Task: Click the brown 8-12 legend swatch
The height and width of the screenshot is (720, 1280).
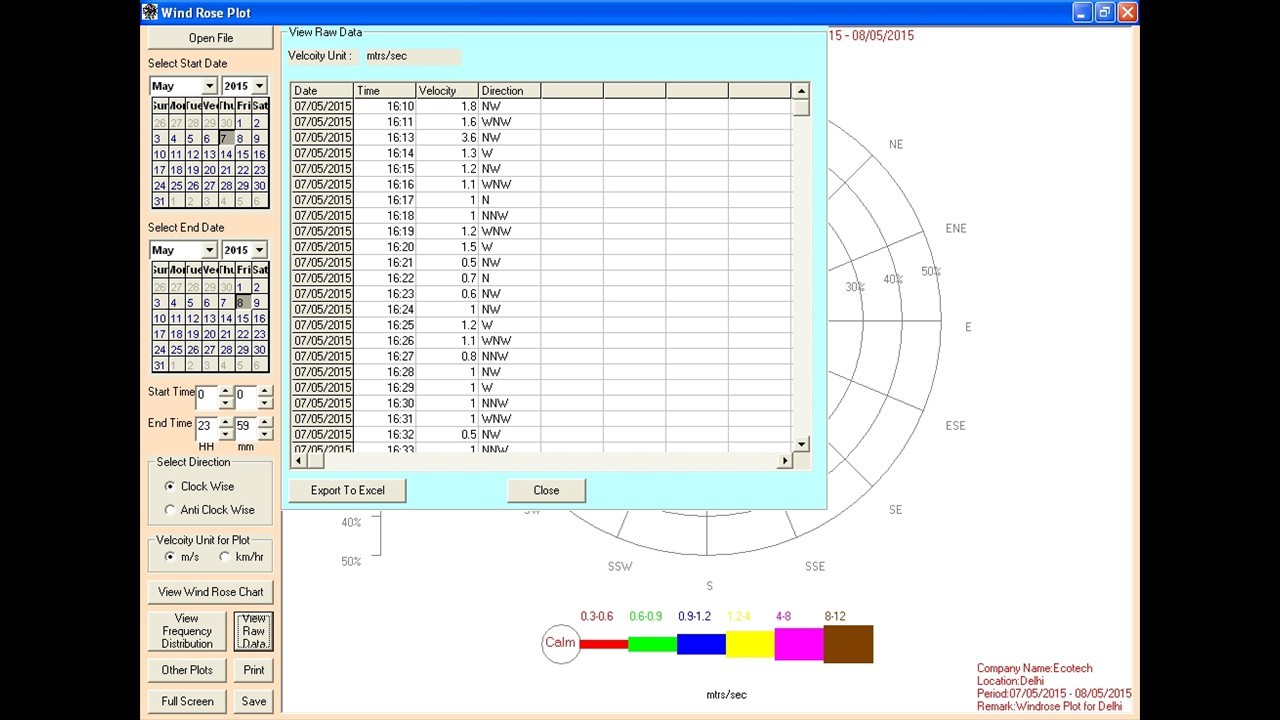Action: [848, 644]
